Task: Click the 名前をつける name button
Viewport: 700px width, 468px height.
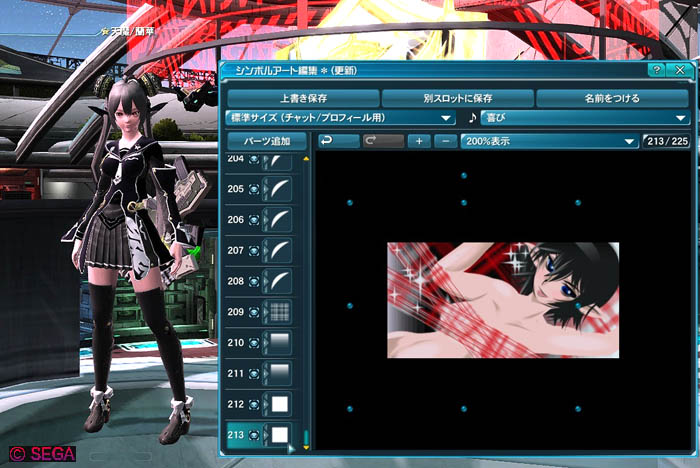Action: [612, 98]
